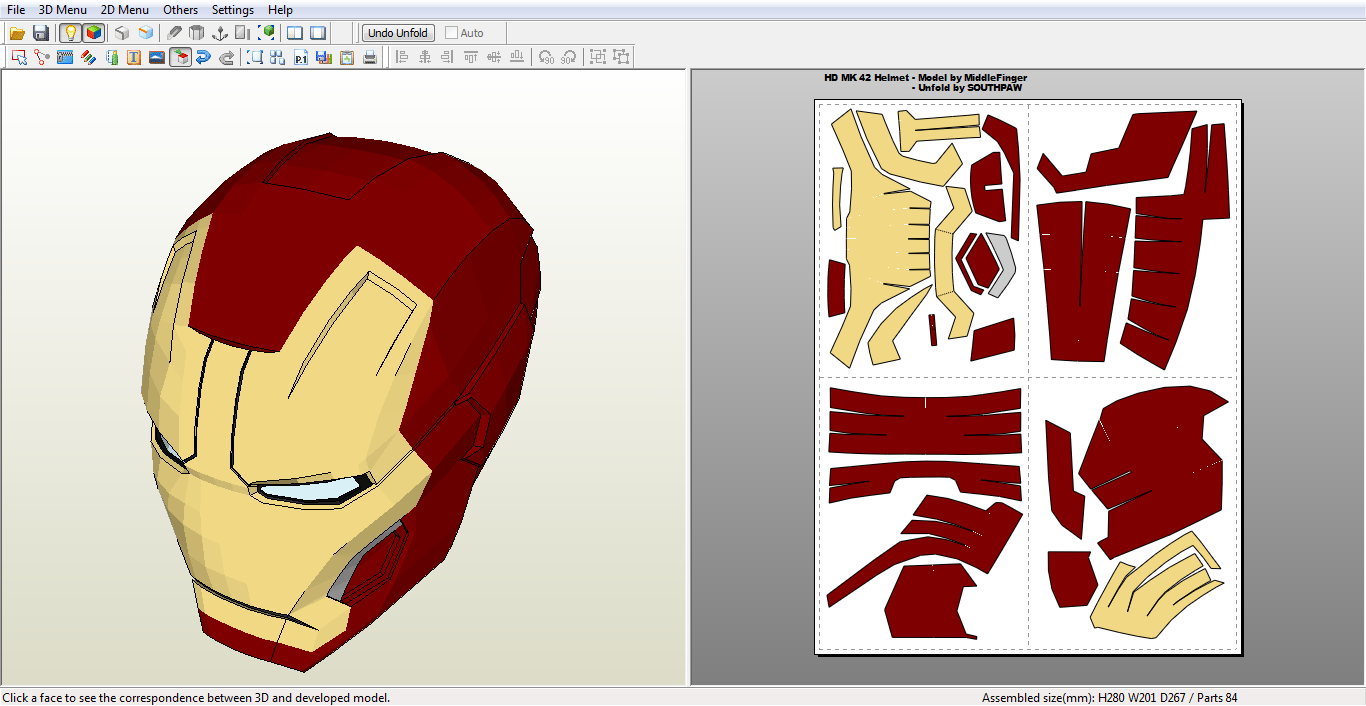Select the Input Text 'T' tool

tap(134, 57)
